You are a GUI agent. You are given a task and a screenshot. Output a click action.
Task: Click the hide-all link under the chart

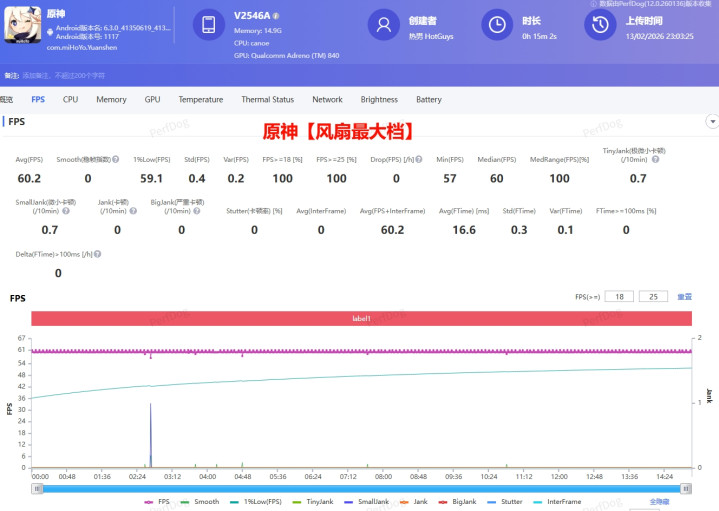pyautogui.click(x=660, y=501)
